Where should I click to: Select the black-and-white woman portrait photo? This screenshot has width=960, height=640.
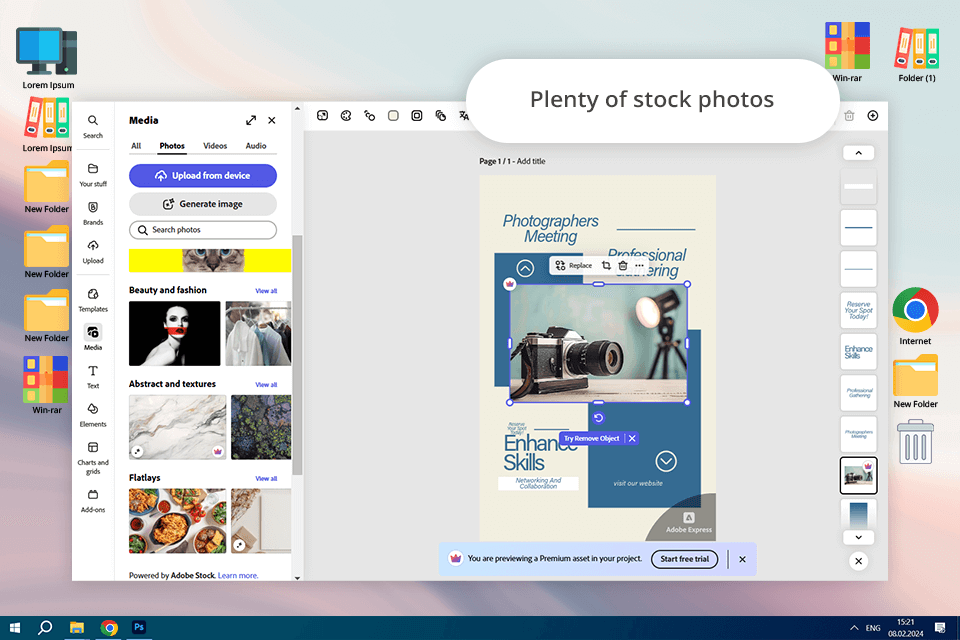pos(174,333)
